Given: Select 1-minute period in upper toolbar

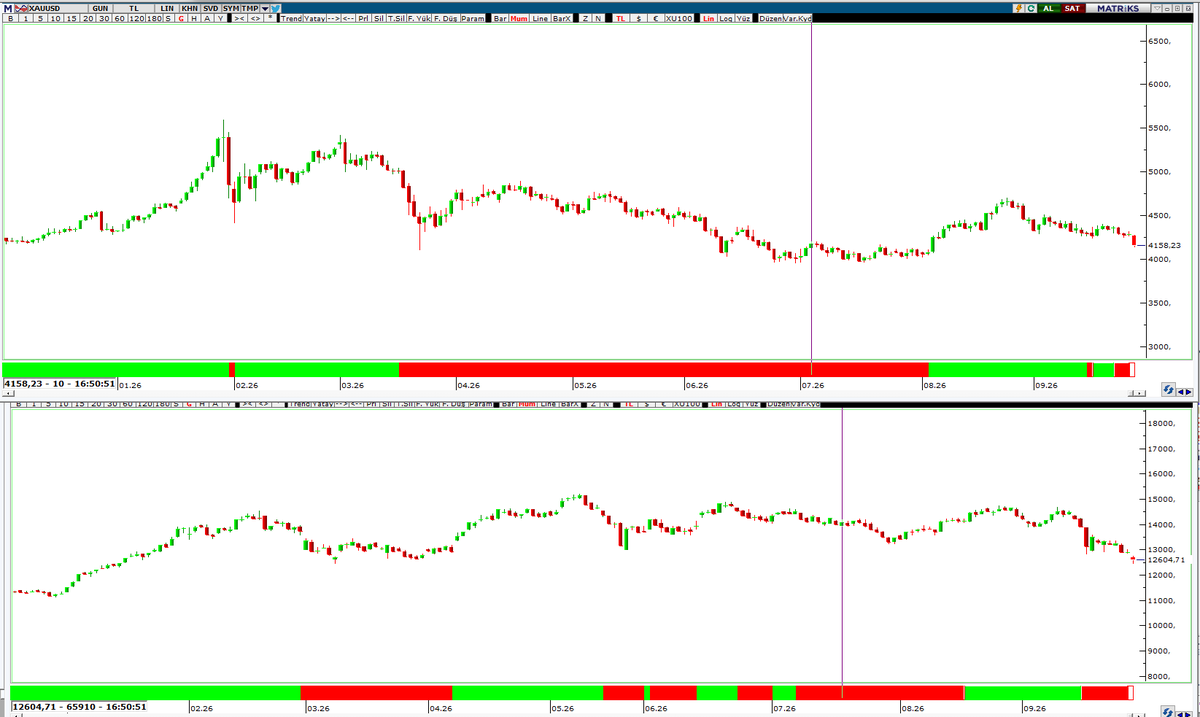Looking at the screenshot, I should tap(25, 19).
